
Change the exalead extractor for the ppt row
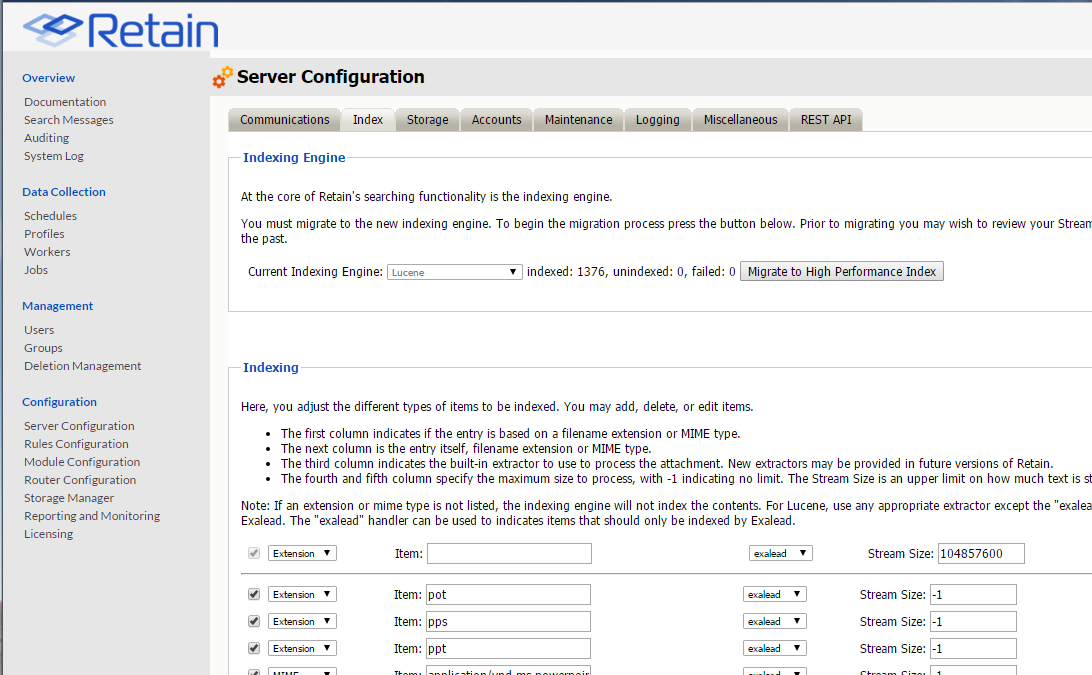[774, 649]
